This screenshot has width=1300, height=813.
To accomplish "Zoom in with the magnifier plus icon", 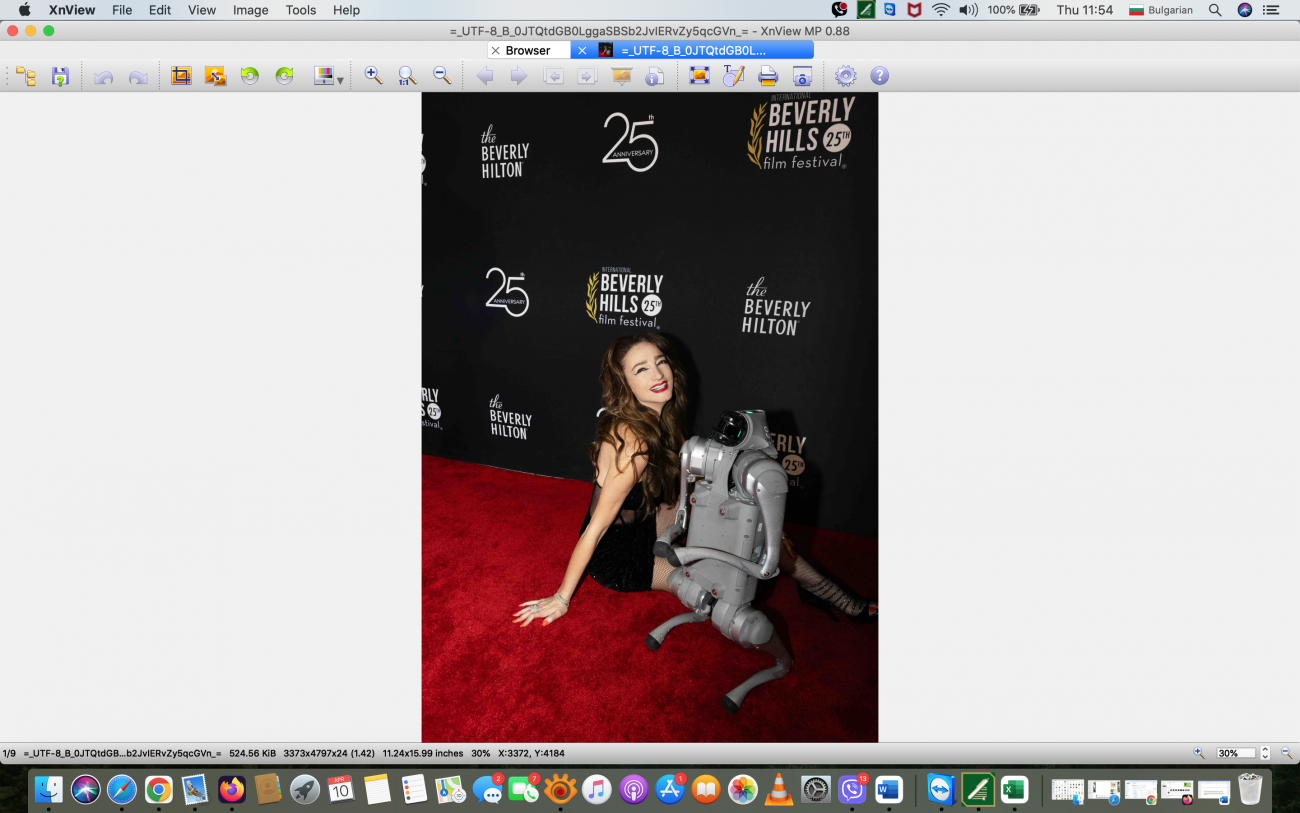I will pos(373,76).
